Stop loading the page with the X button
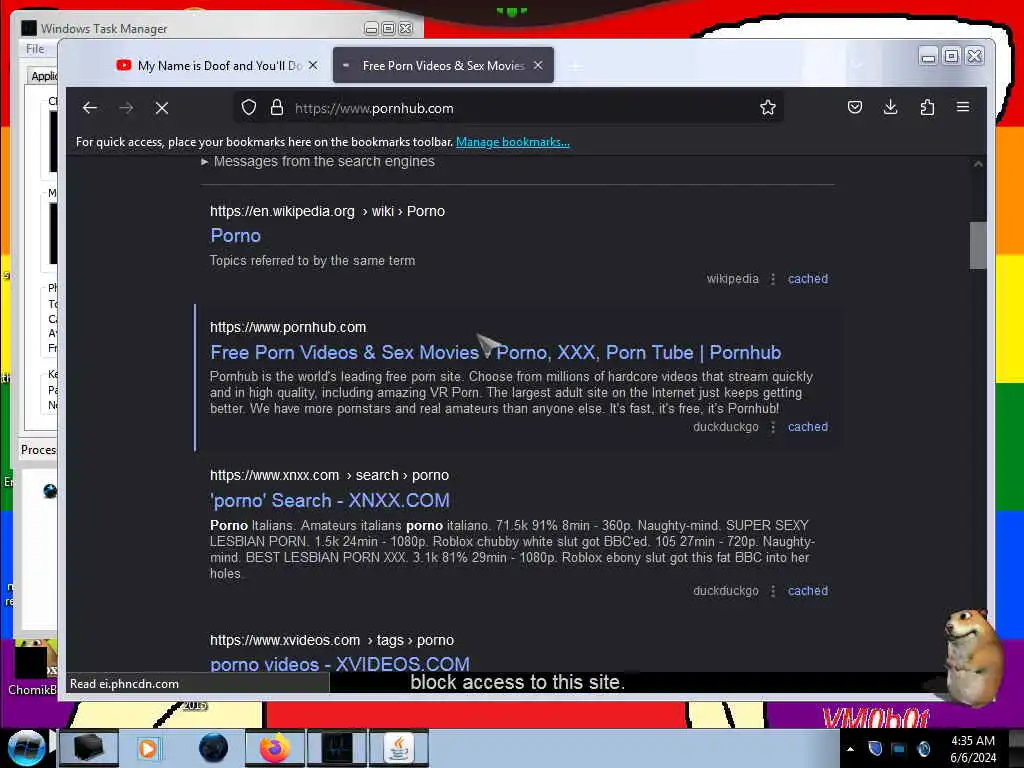1024x768 pixels. click(x=162, y=108)
